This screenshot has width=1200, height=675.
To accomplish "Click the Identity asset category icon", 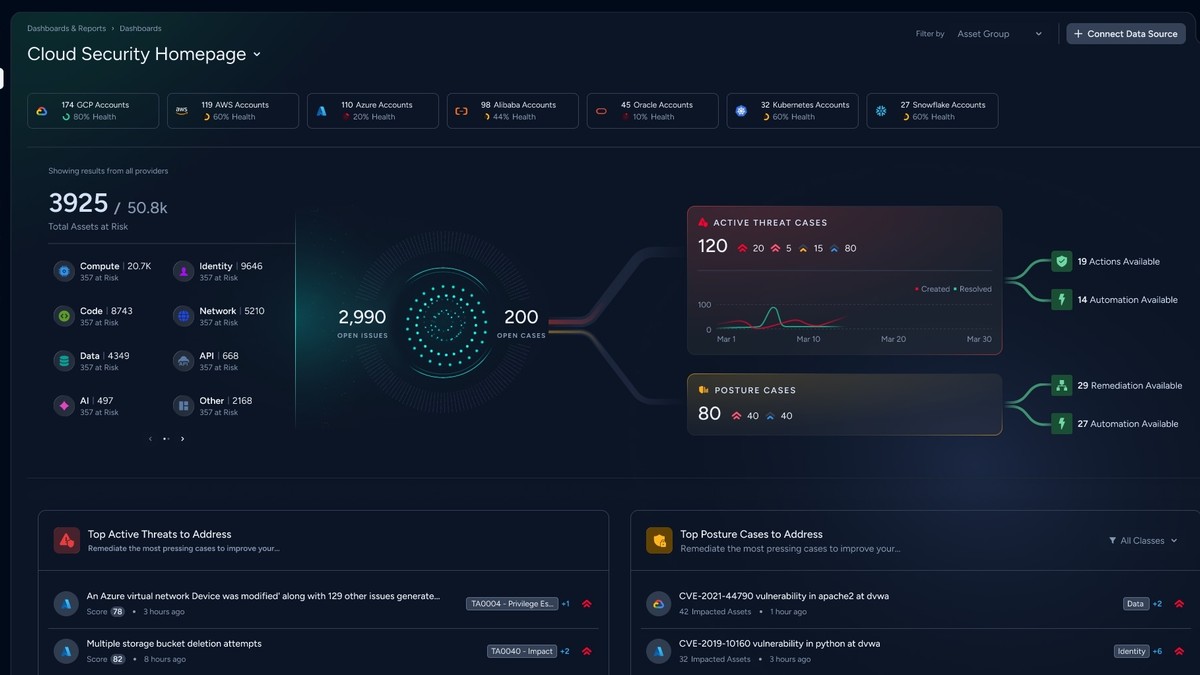I will tap(183, 271).
